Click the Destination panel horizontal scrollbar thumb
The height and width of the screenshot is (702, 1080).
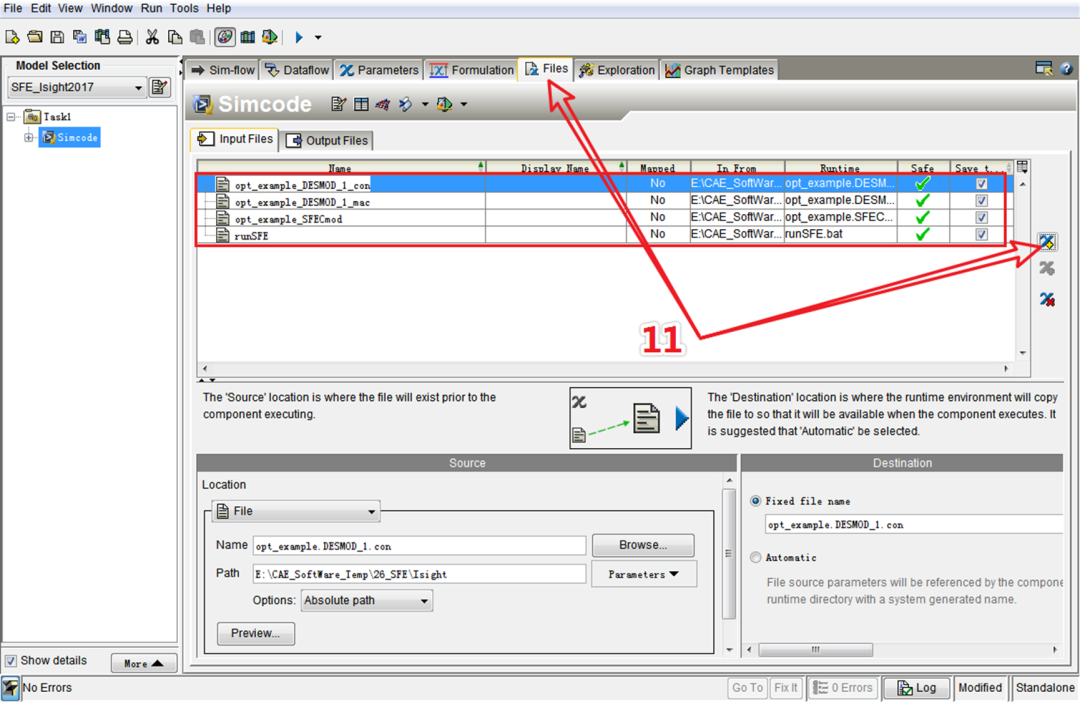(x=816, y=650)
